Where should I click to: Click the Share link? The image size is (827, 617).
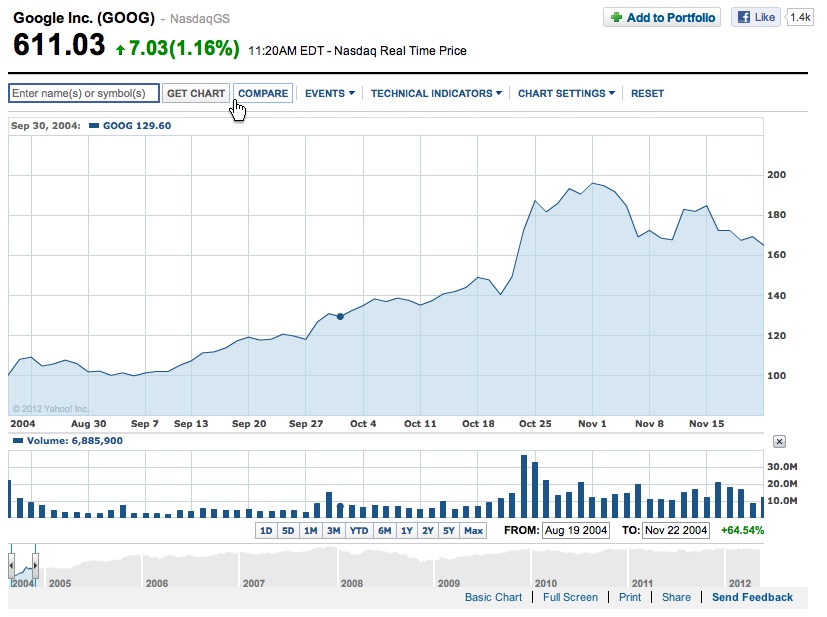[676, 597]
